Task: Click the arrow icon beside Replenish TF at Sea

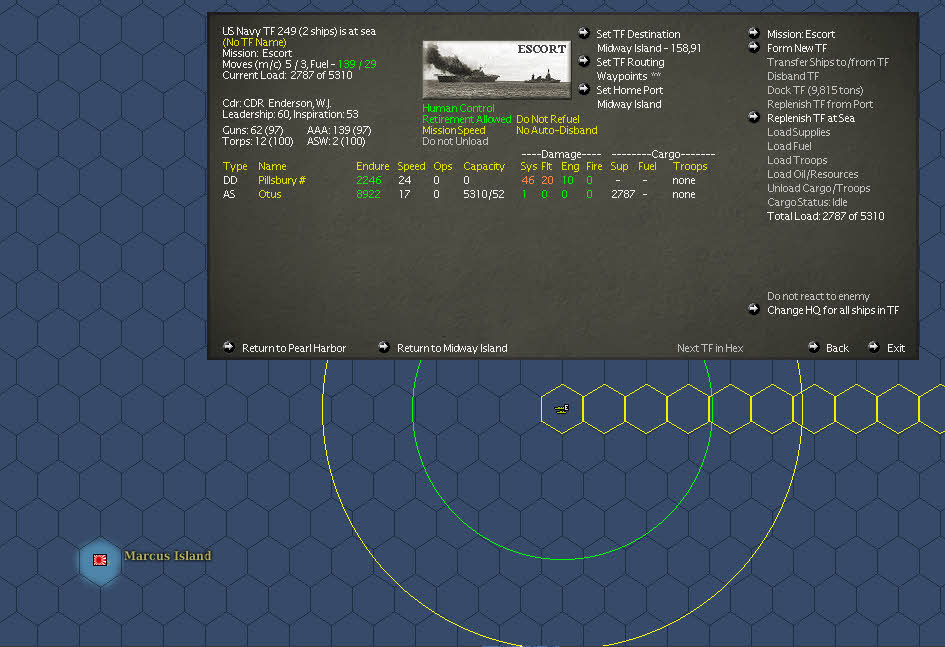Action: pos(754,117)
